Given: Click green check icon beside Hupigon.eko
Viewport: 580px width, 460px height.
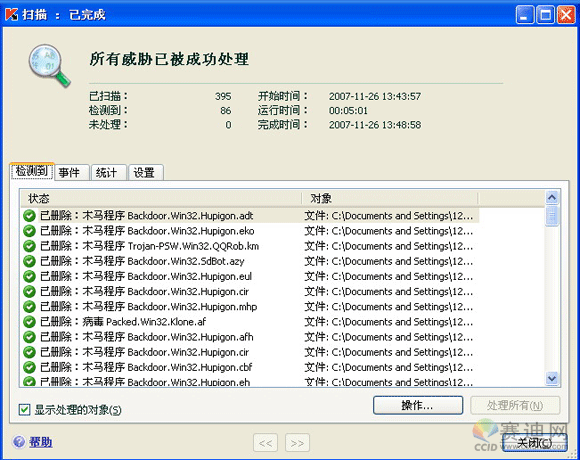Looking at the screenshot, I should (x=29, y=231).
